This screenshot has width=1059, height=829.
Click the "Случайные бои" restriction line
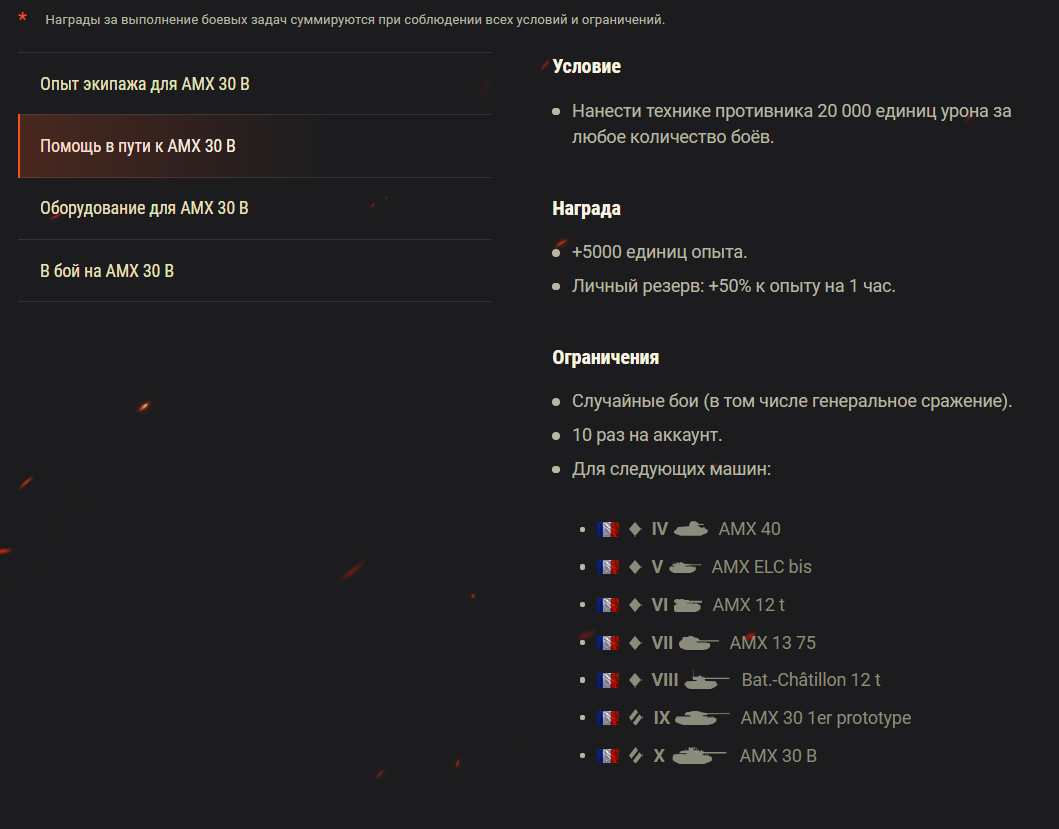coord(792,401)
